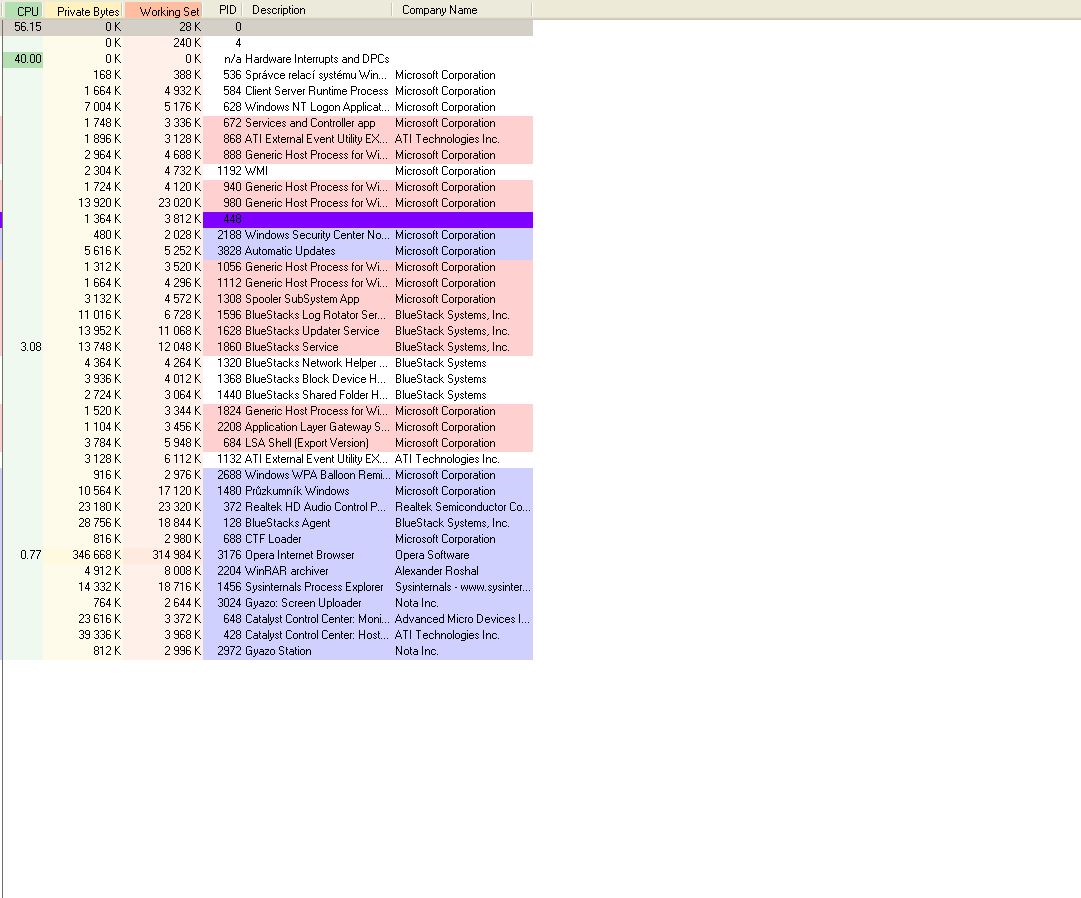Screen dimensions: 1081x898
Task: Select the BlueStacks Updater Service row
Action: [267, 331]
